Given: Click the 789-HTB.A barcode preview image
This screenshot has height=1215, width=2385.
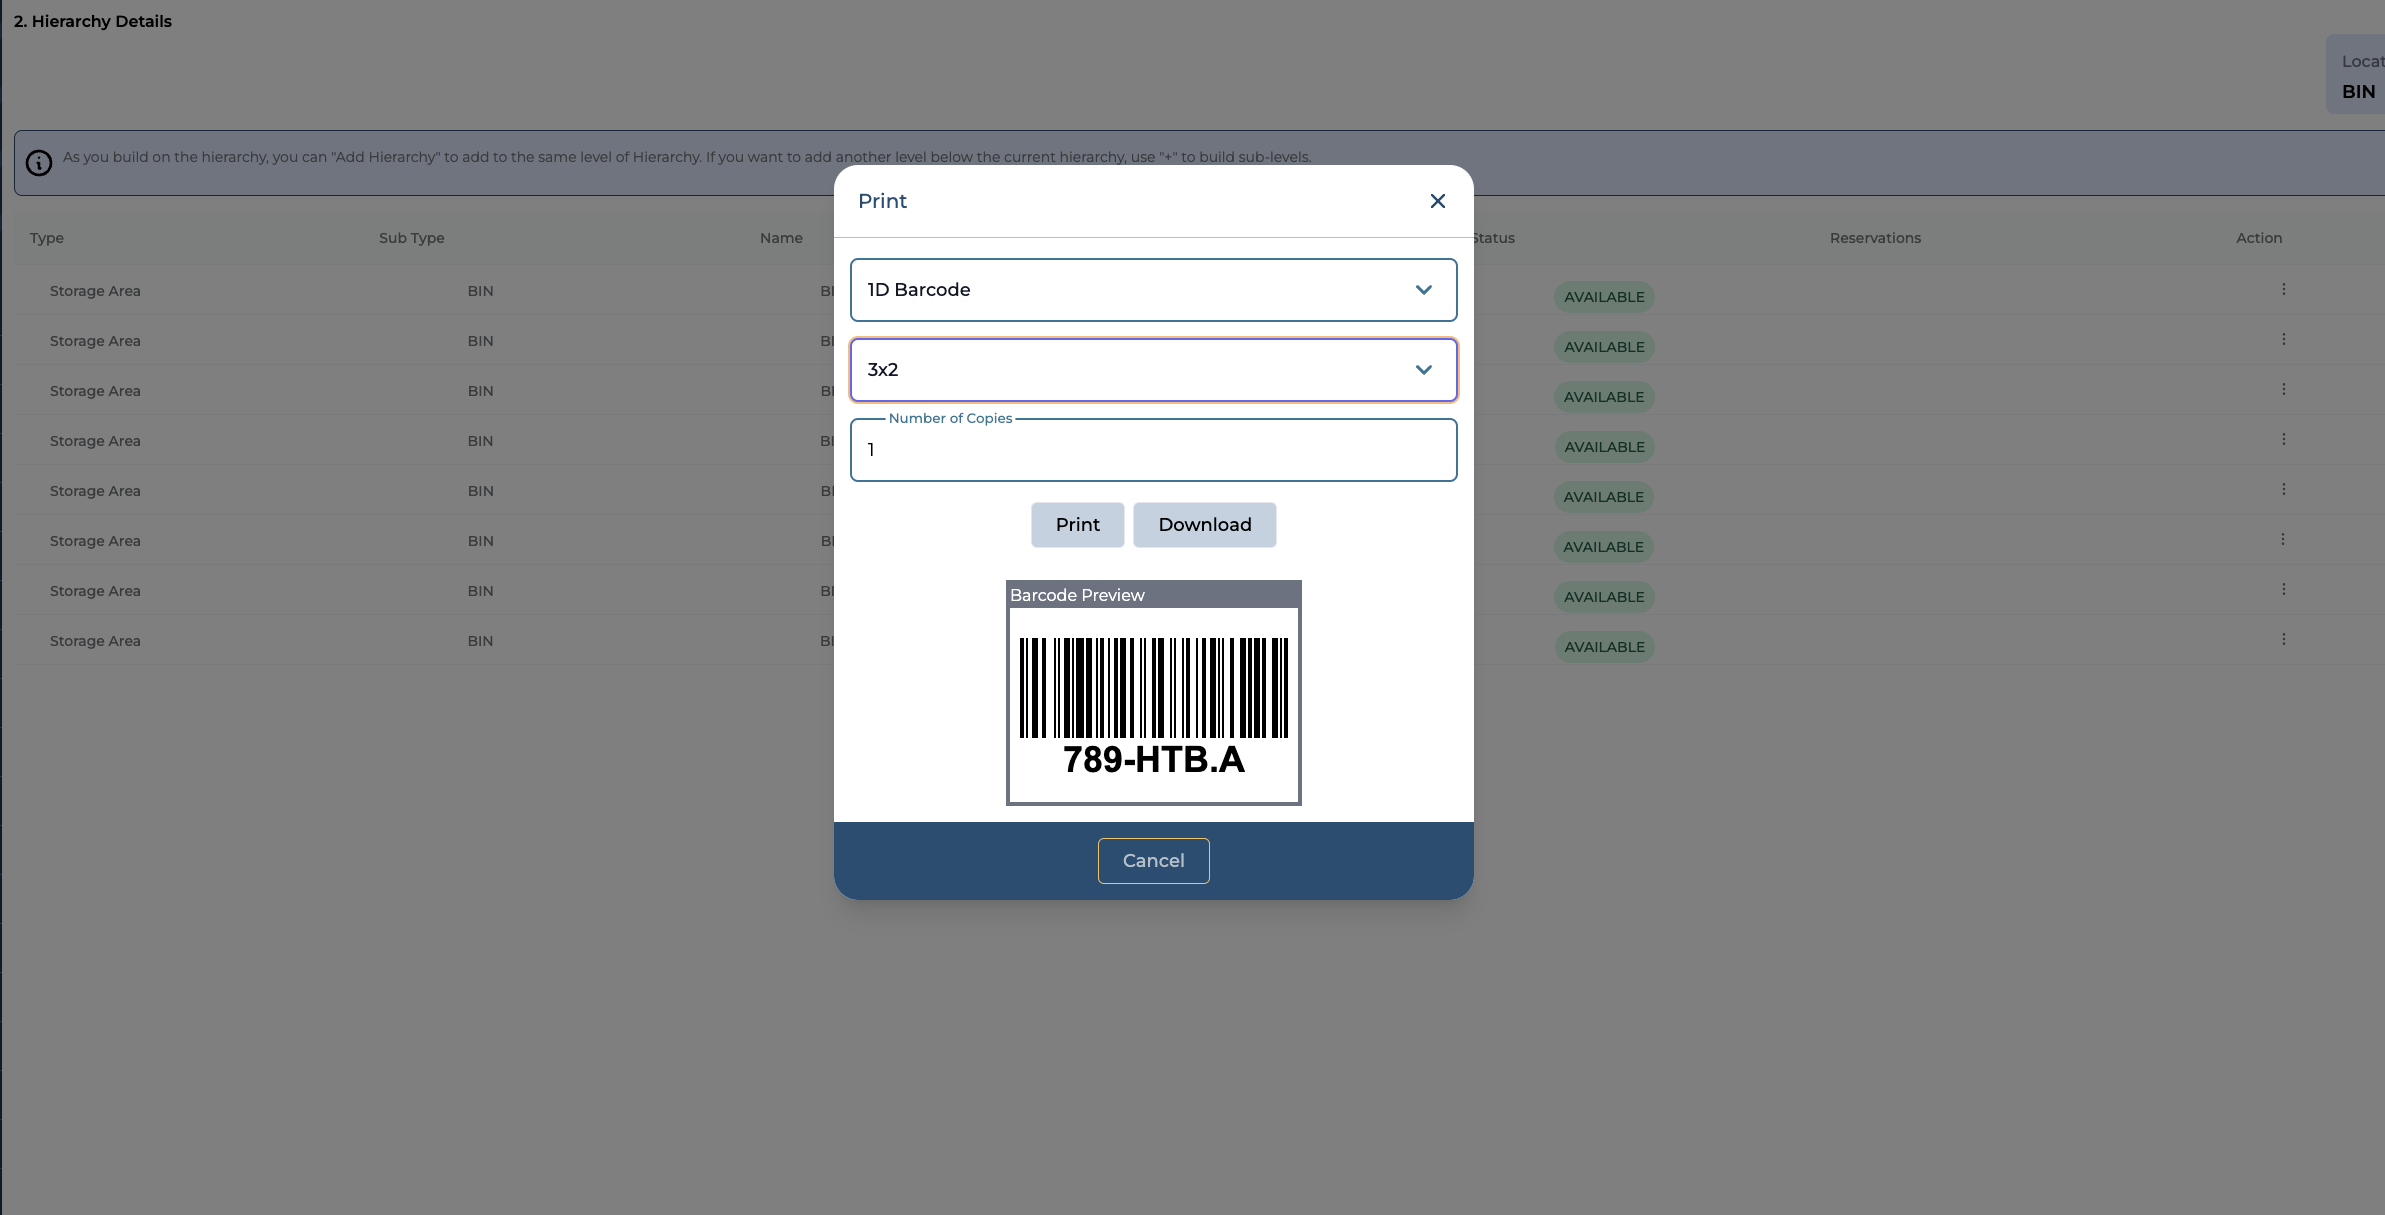Looking at the screenshot, I should pyautogui.click(x=1153, y=704).
